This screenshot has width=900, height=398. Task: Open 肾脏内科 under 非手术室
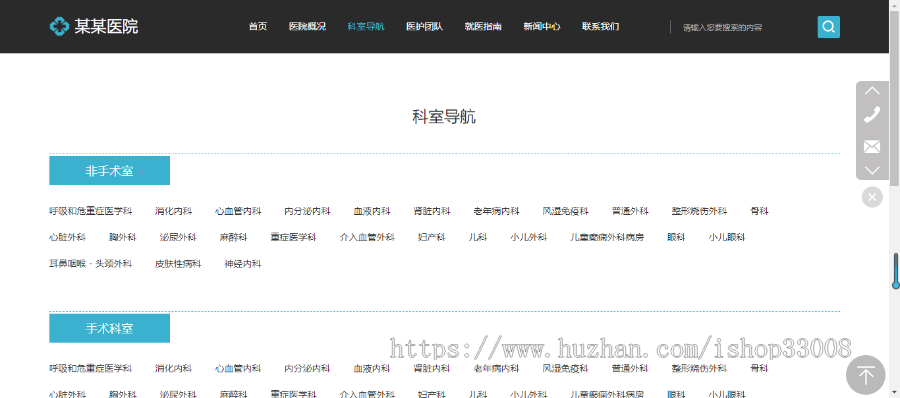coord(432,211)
